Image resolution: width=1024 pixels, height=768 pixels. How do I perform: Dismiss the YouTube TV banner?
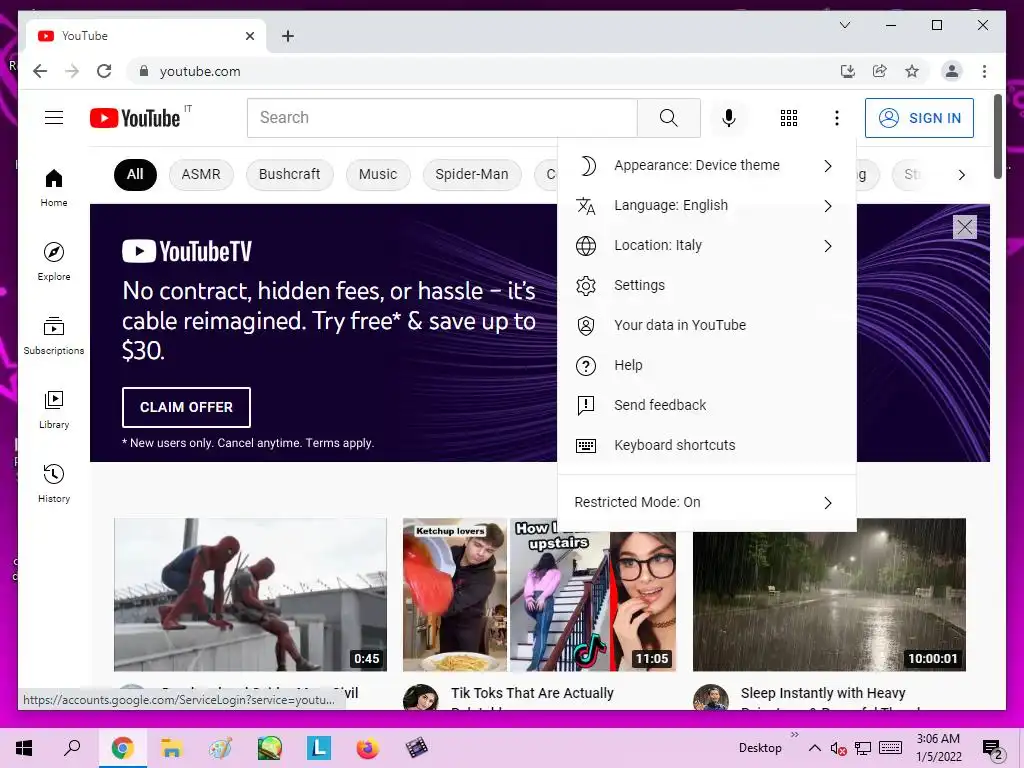[965, 227]
